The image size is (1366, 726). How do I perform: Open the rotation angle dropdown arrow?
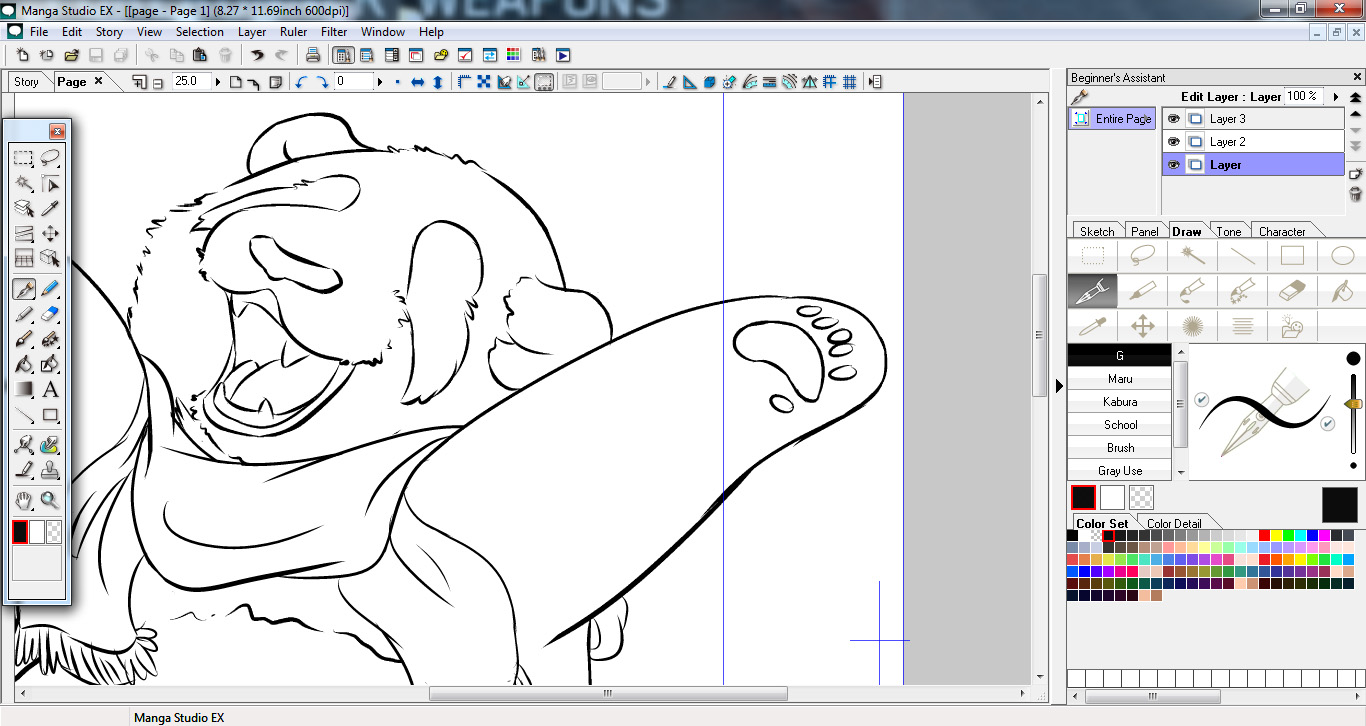380,82
